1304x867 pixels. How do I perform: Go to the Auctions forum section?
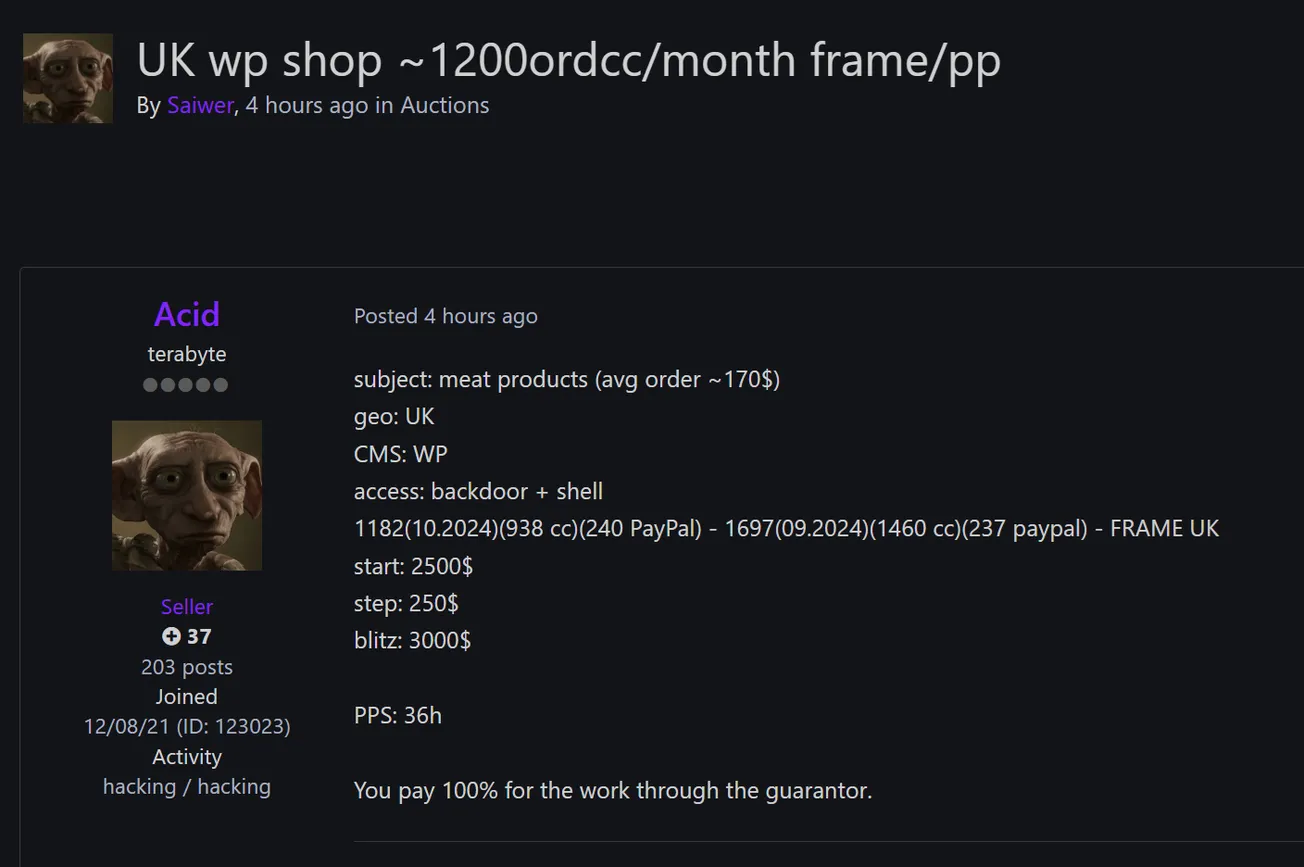click(x=445, y=105)
